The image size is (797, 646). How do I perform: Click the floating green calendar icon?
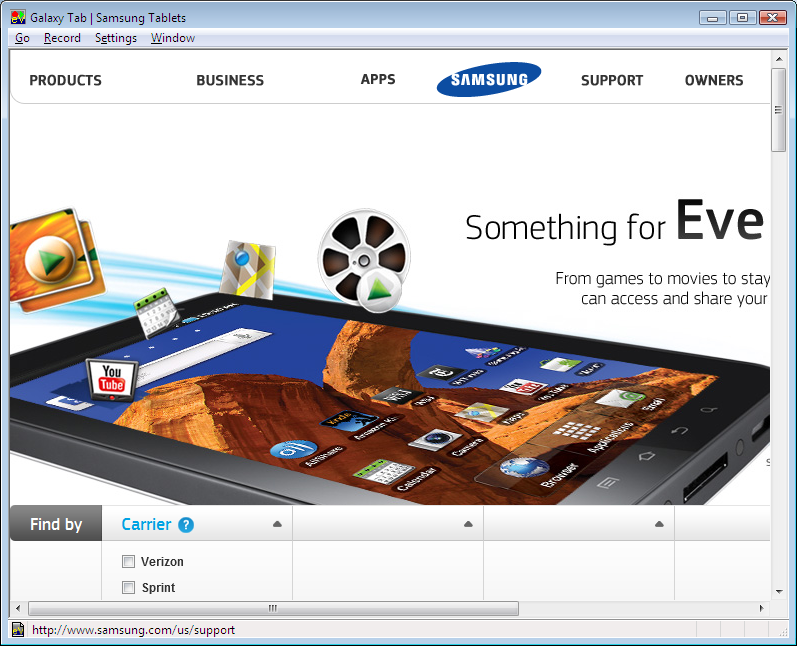pos(156,313)
